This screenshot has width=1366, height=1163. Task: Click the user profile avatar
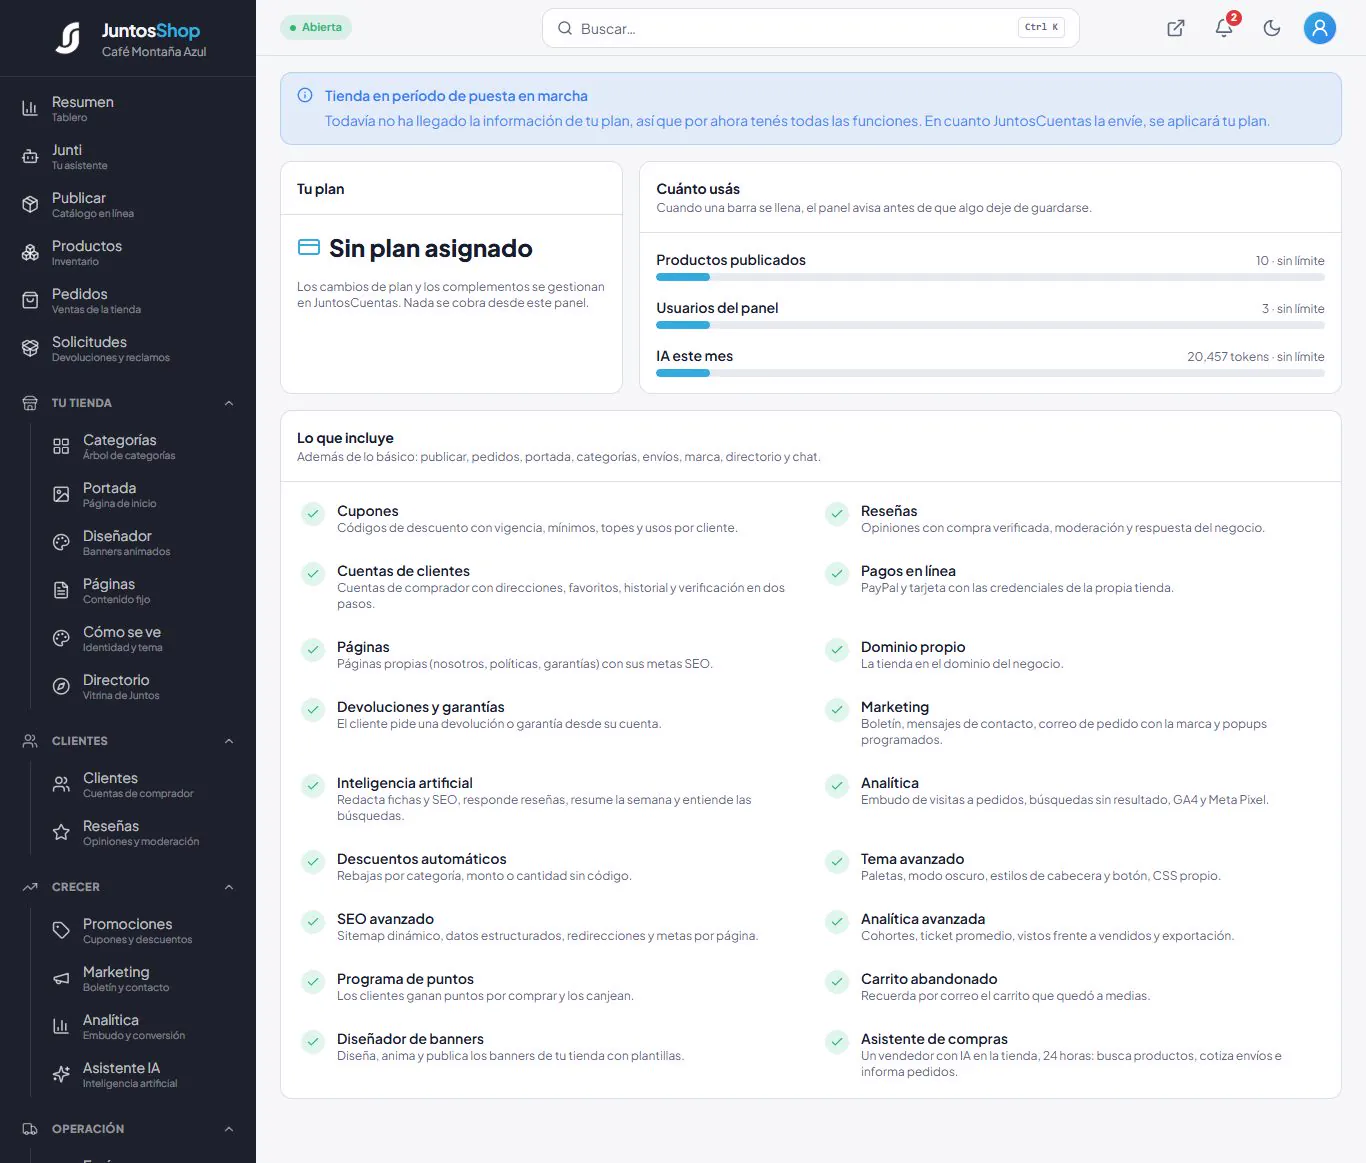coord(1320,28)
